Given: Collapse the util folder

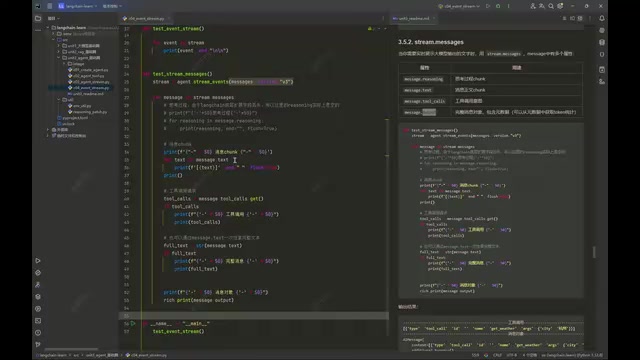Looking at the screenshot, I should (x=59, y=100).
